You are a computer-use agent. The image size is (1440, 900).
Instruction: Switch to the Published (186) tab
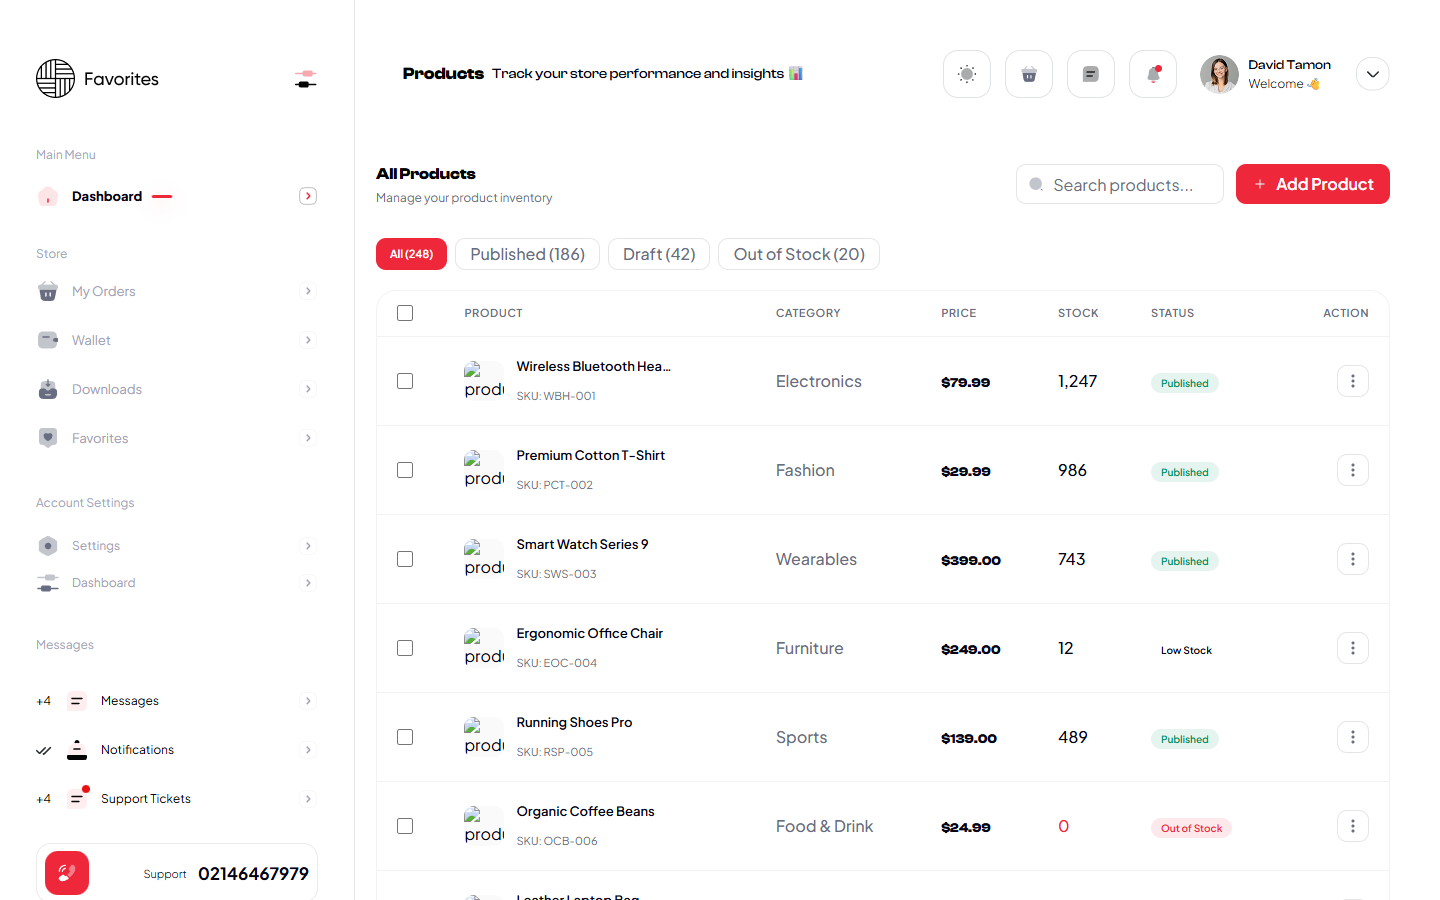pyautogui.click(x=527, y=254)
